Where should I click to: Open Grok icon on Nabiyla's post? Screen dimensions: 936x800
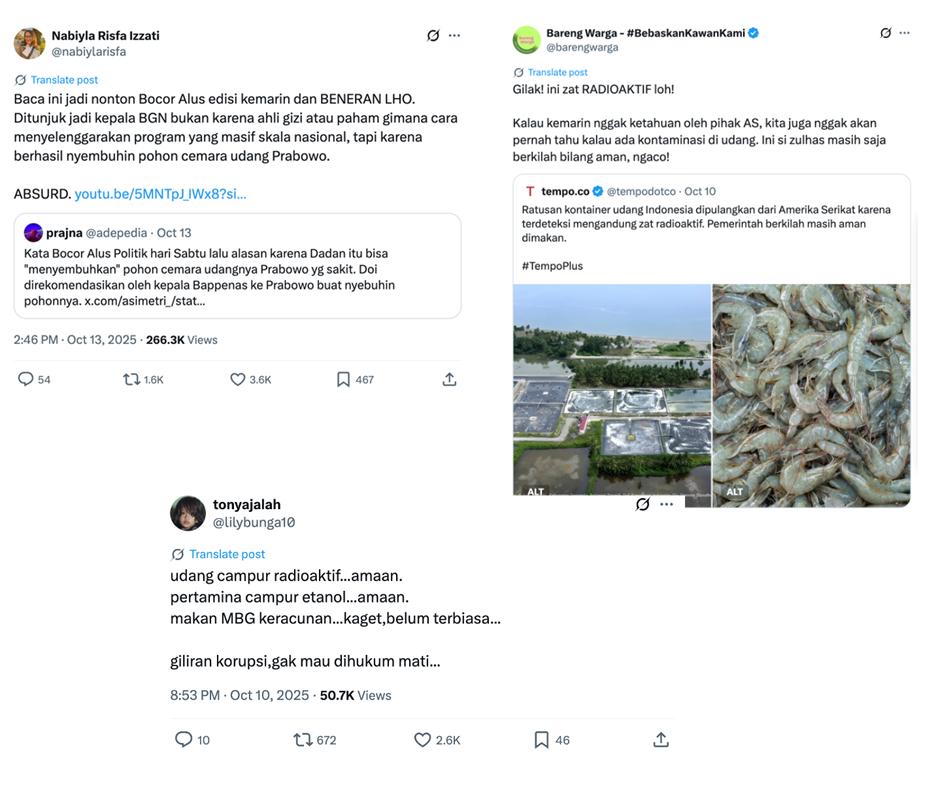click(433, 35)
